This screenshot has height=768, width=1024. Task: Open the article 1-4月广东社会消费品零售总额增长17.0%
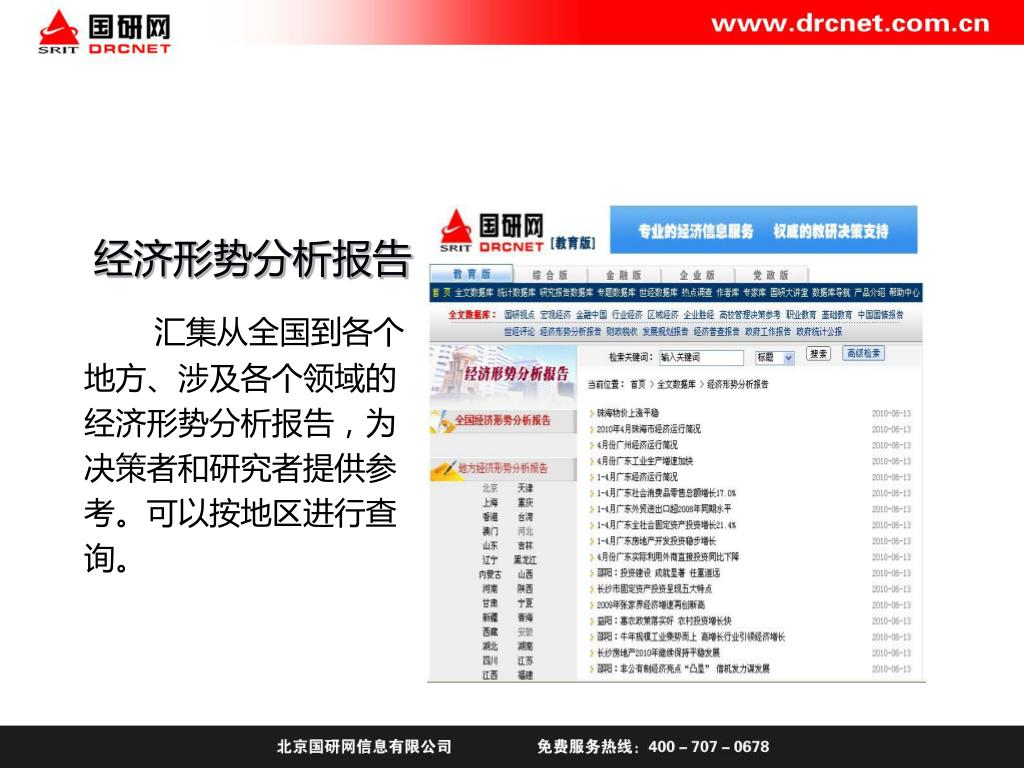[x=666, y=493]
